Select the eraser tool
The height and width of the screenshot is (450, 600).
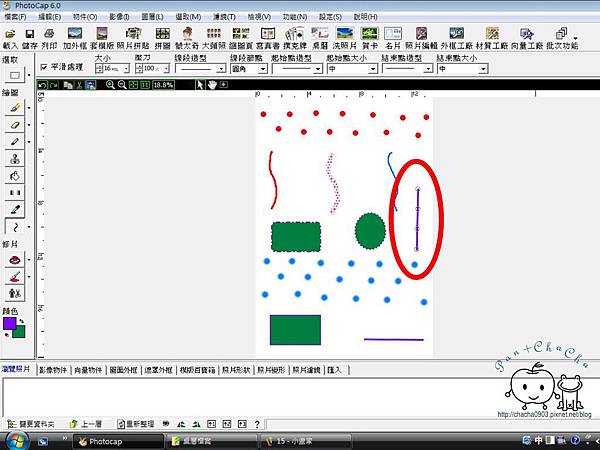pos(15,125)
